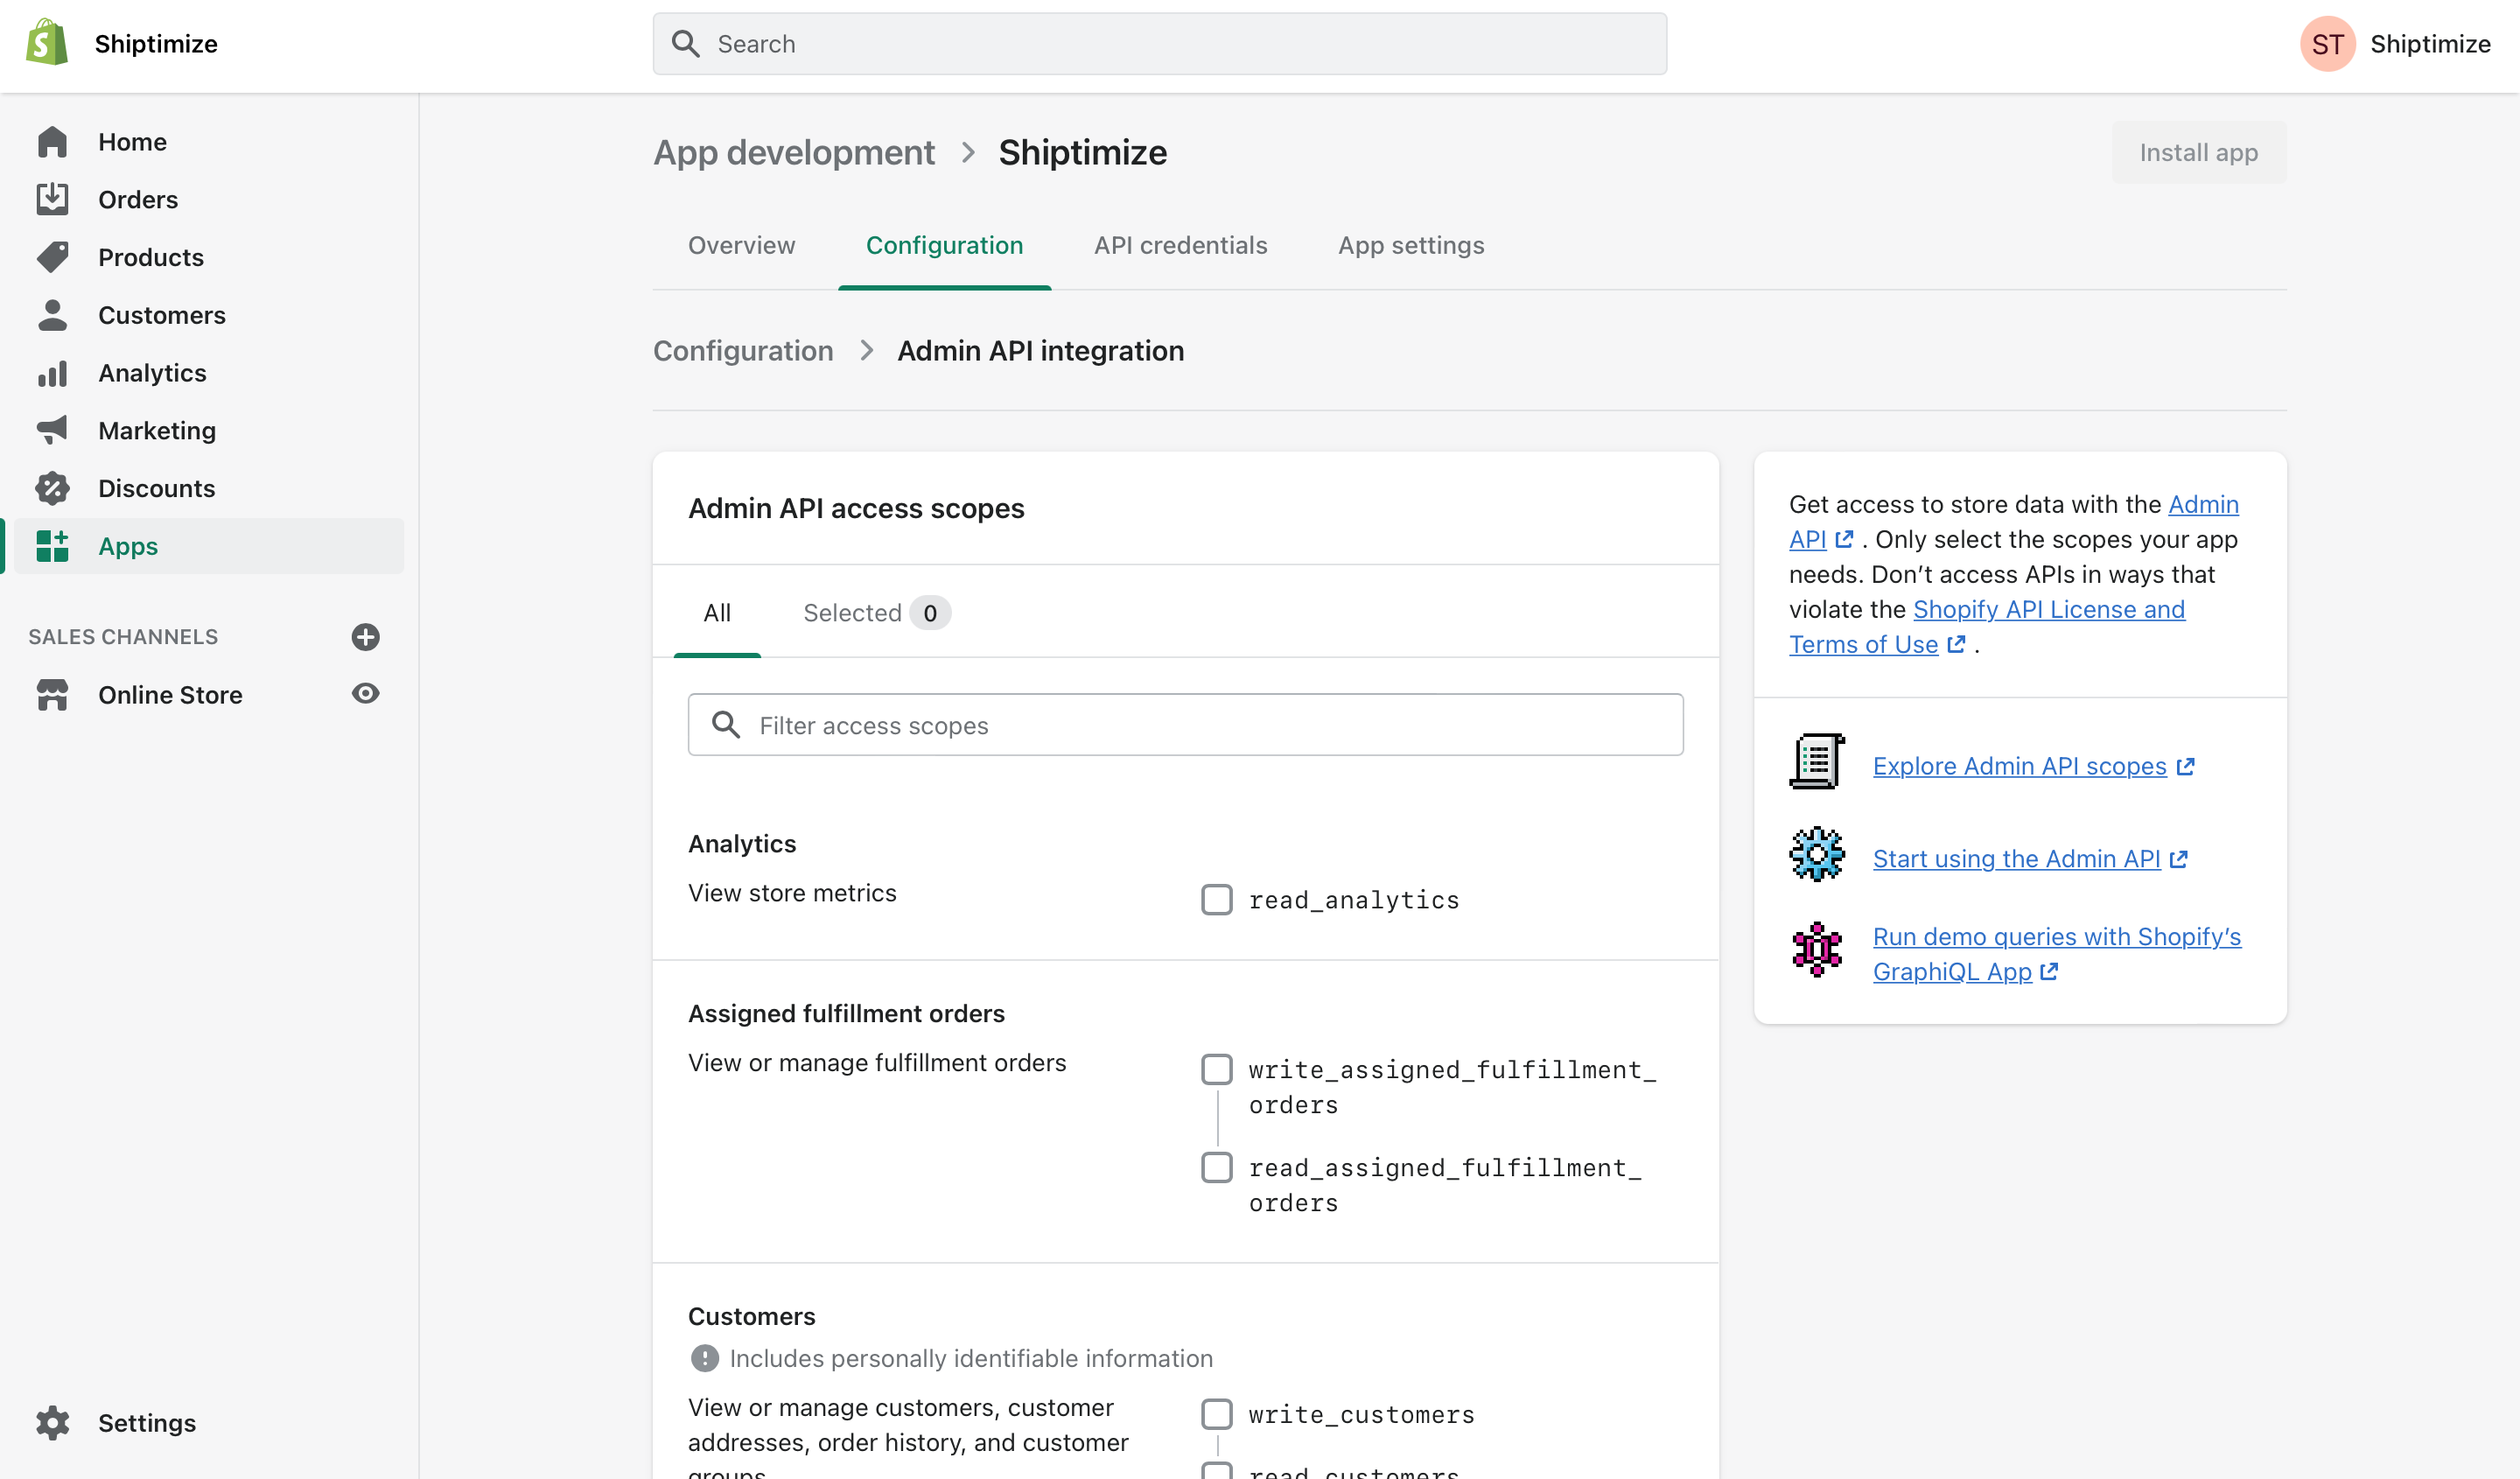Open the API credentials tab
Viewport: 2520px width, 1479px height.
(1180, 245)
